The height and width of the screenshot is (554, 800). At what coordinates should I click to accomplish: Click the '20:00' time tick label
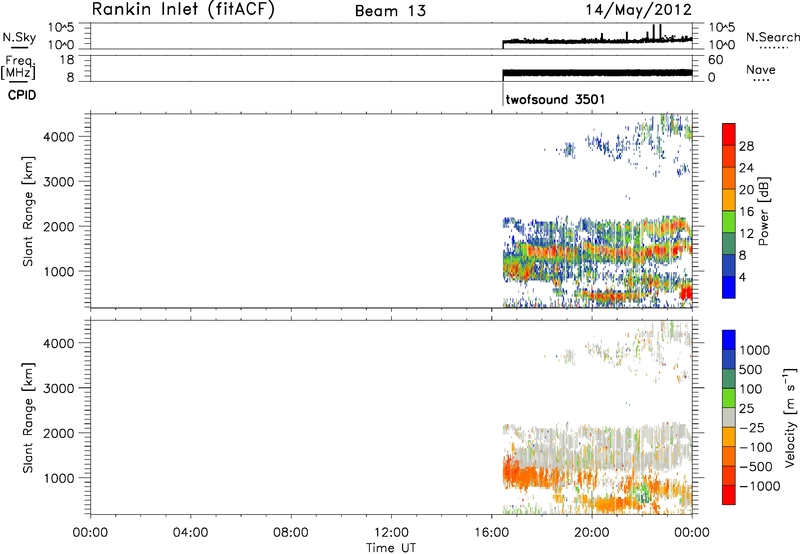tap(592, 533)
